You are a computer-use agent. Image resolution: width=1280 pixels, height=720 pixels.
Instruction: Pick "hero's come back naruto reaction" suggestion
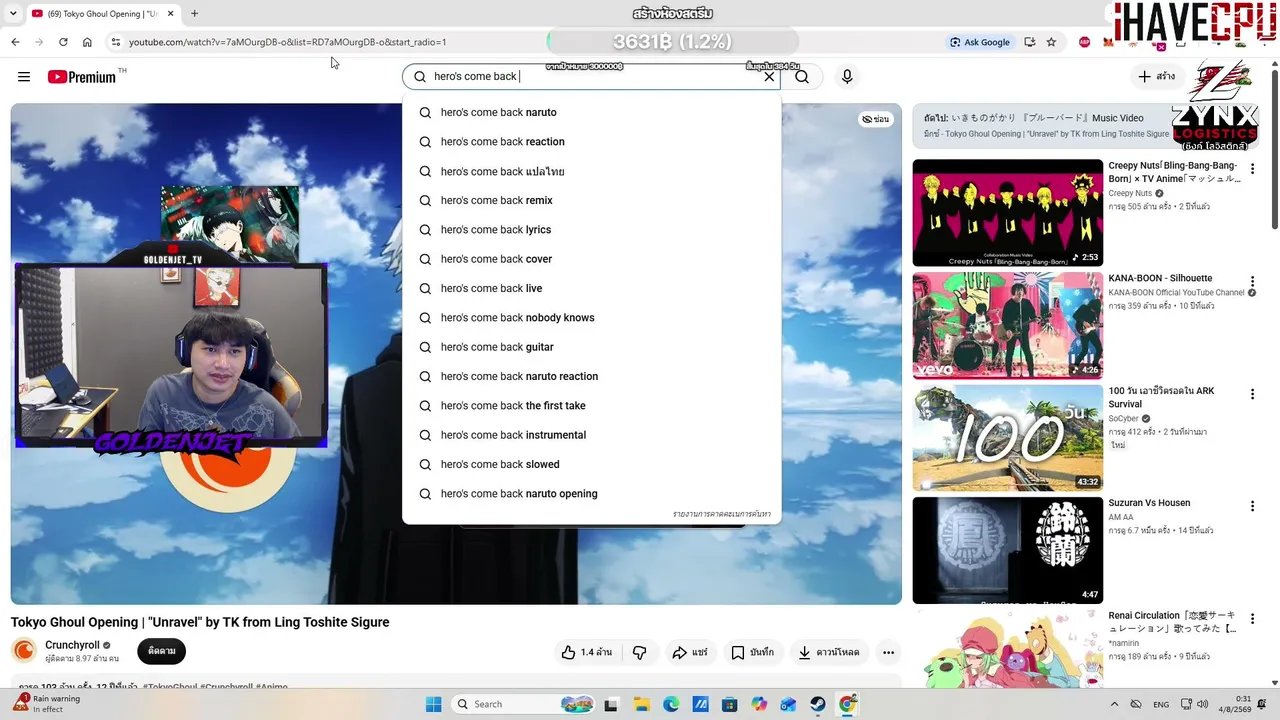pyautogui.click(x=591, y=376)
